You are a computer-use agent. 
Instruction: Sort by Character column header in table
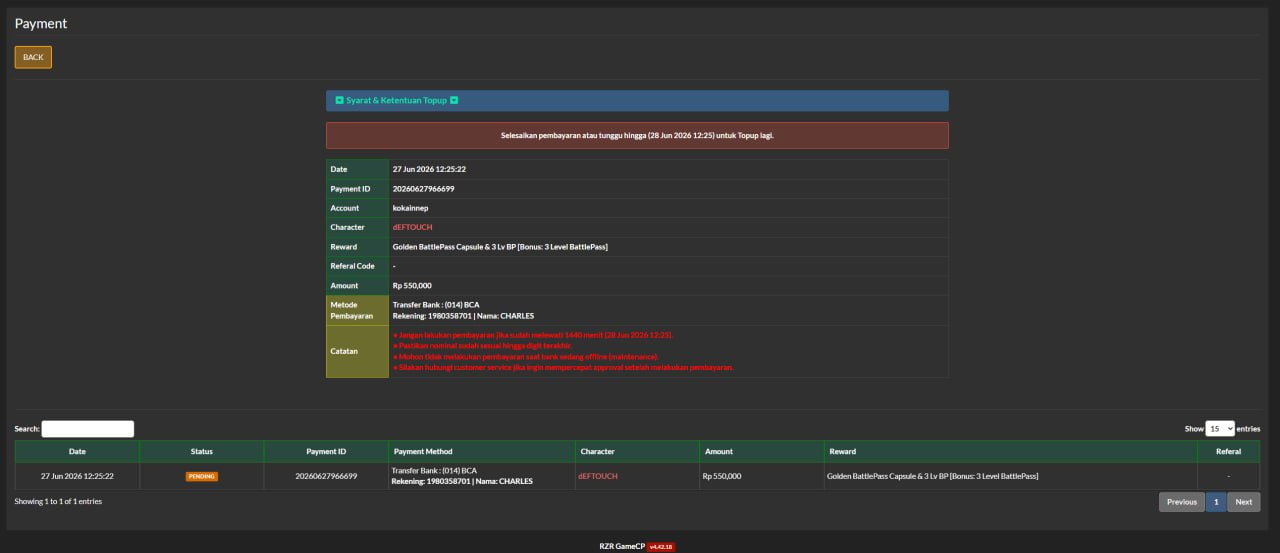point(637,452)
